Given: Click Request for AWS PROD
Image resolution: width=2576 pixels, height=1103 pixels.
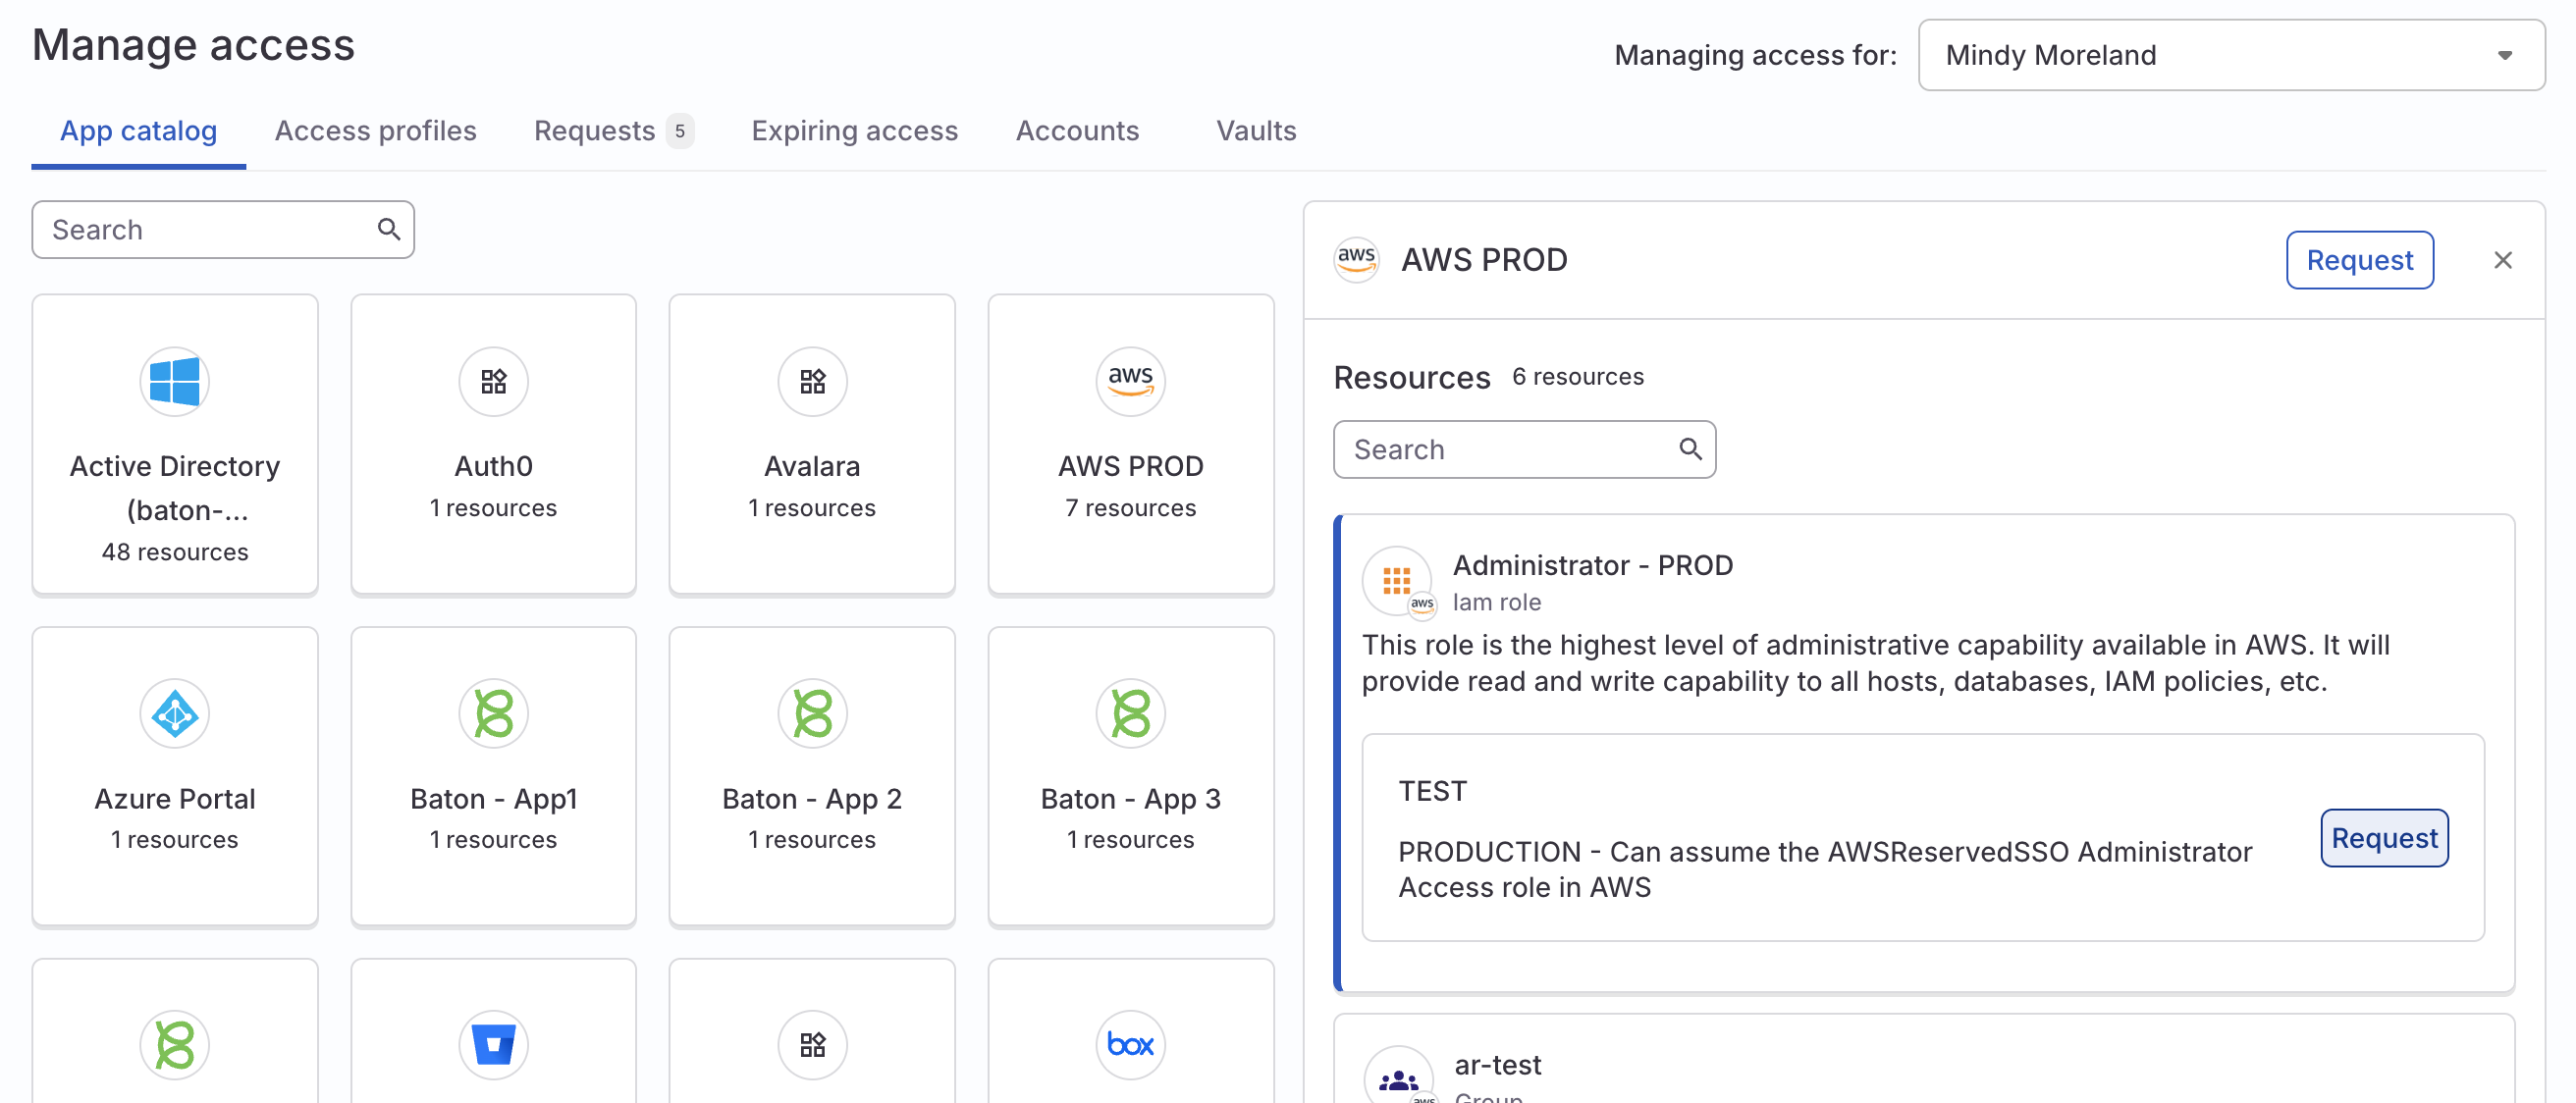Looking at the screenshot, I should [2359, 259].
